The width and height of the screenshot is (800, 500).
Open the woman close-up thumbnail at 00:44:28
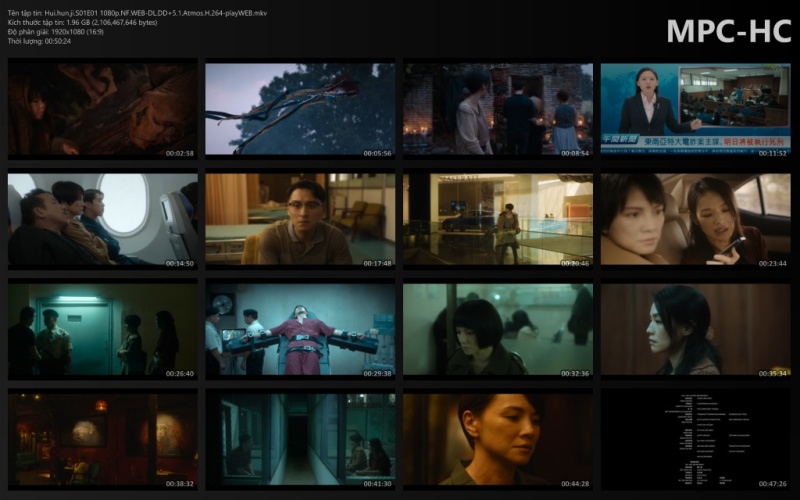pyautogui.click(x=498, y=437)
